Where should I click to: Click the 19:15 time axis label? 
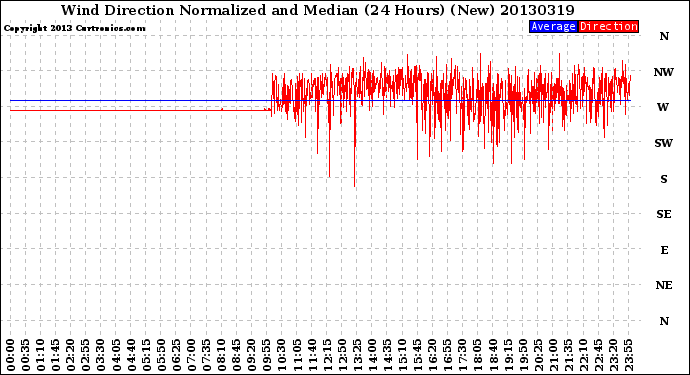508,355
